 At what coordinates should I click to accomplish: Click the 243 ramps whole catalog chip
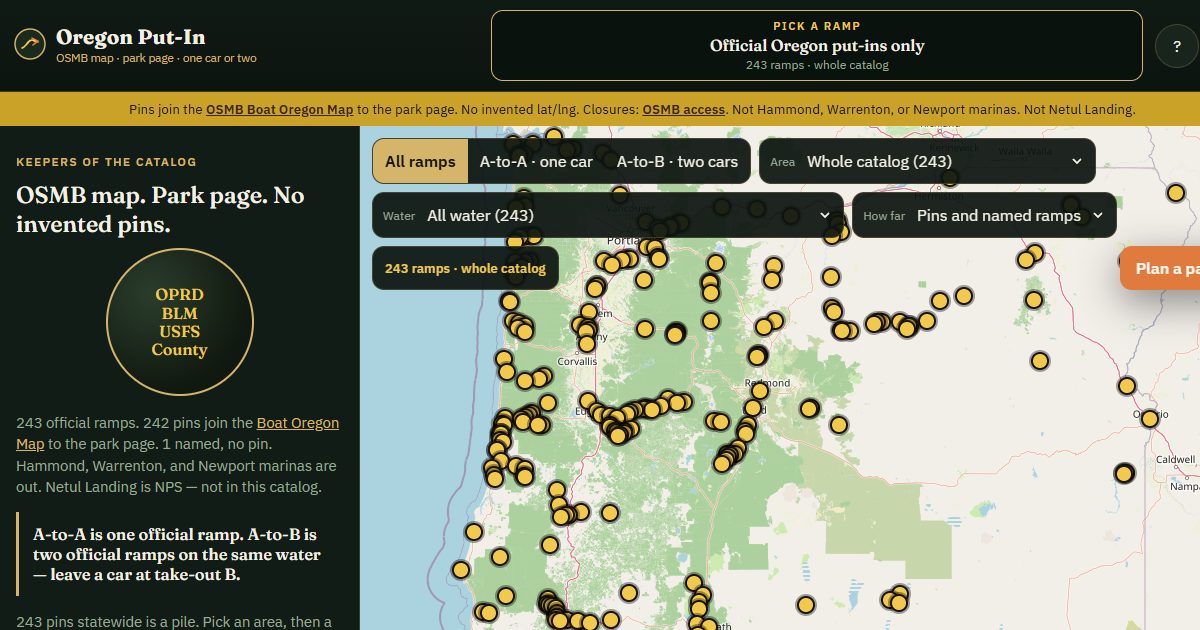pyautogui.click(x=465, y=269)
